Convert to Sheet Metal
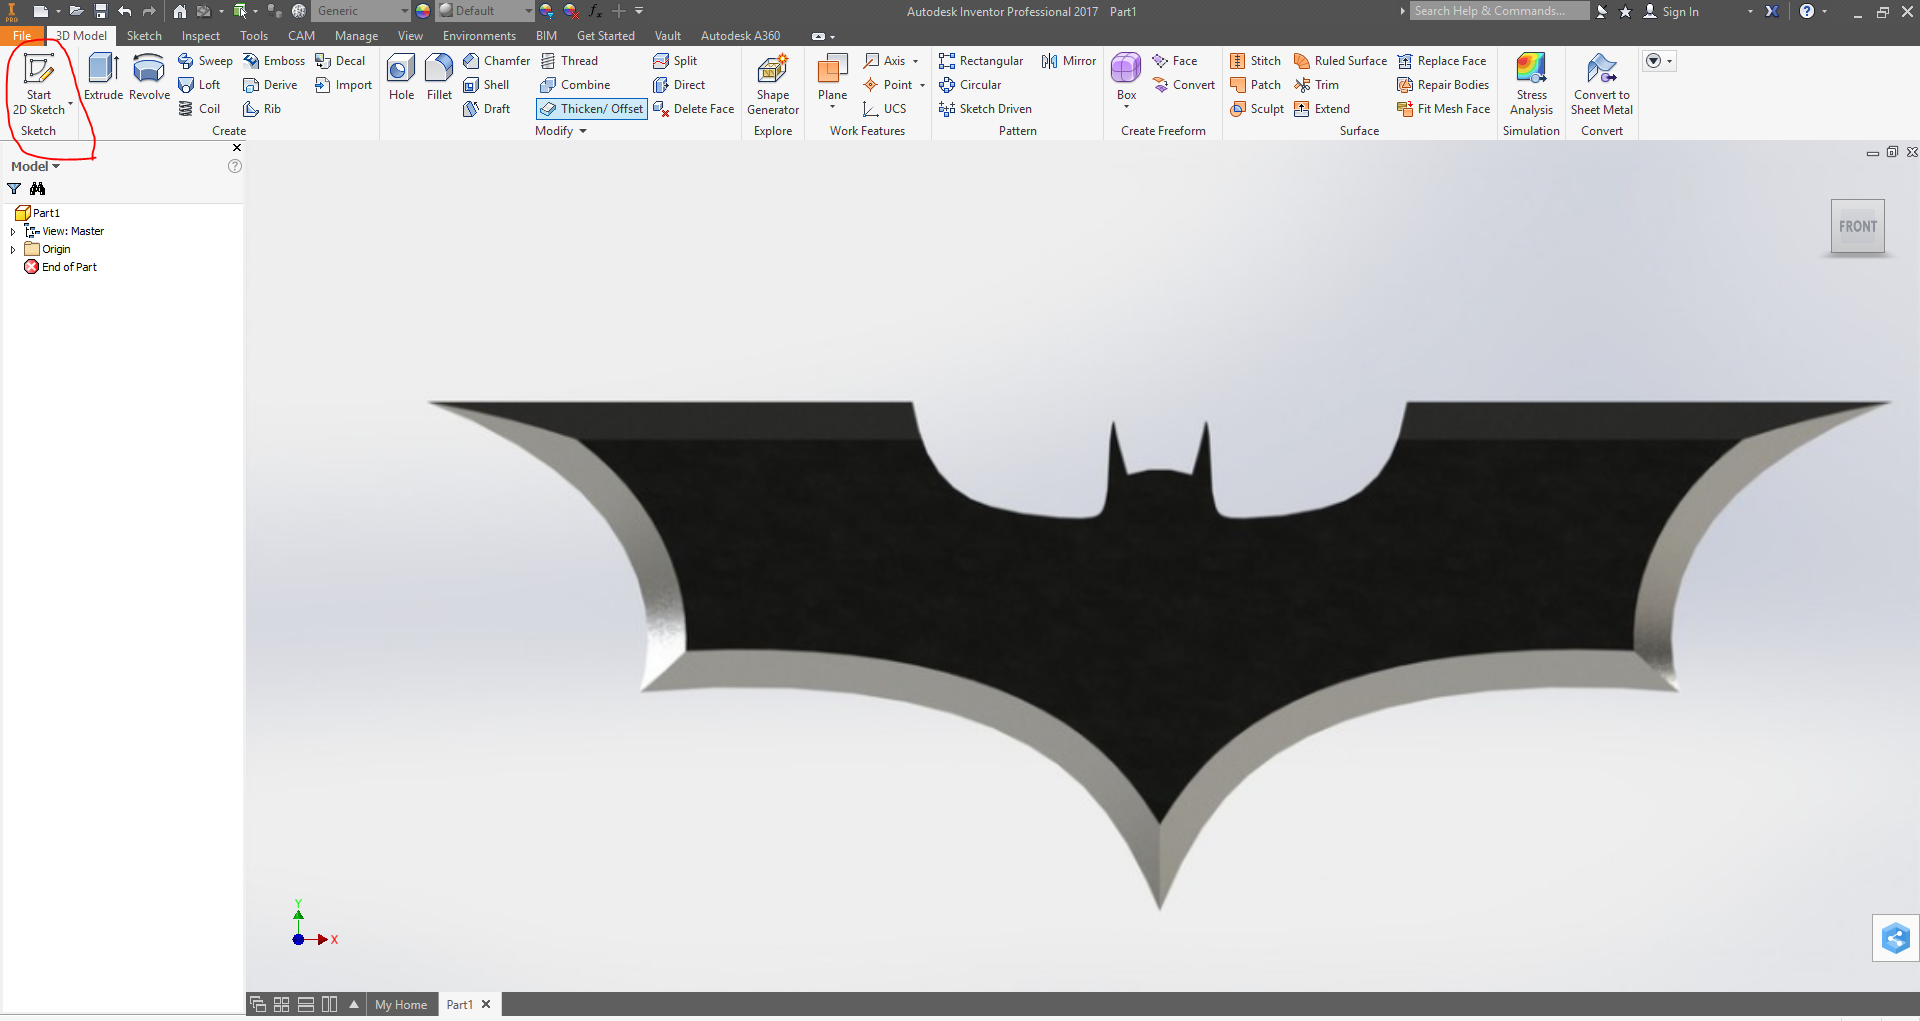This screenshot has width=1920, height=1021. pyautogui.click(x=1601, y=84)
